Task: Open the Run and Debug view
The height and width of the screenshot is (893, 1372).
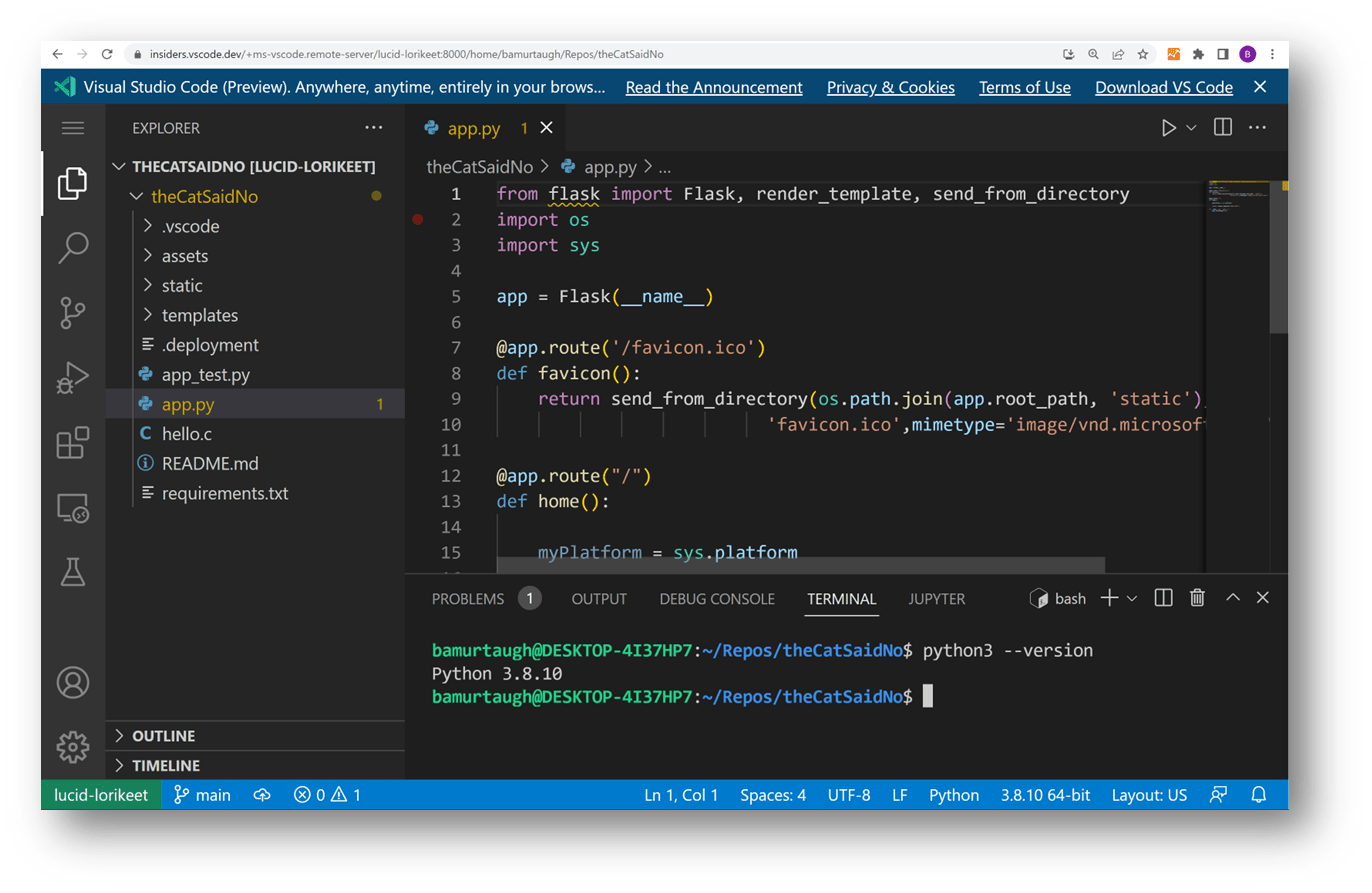Action: 73,378
